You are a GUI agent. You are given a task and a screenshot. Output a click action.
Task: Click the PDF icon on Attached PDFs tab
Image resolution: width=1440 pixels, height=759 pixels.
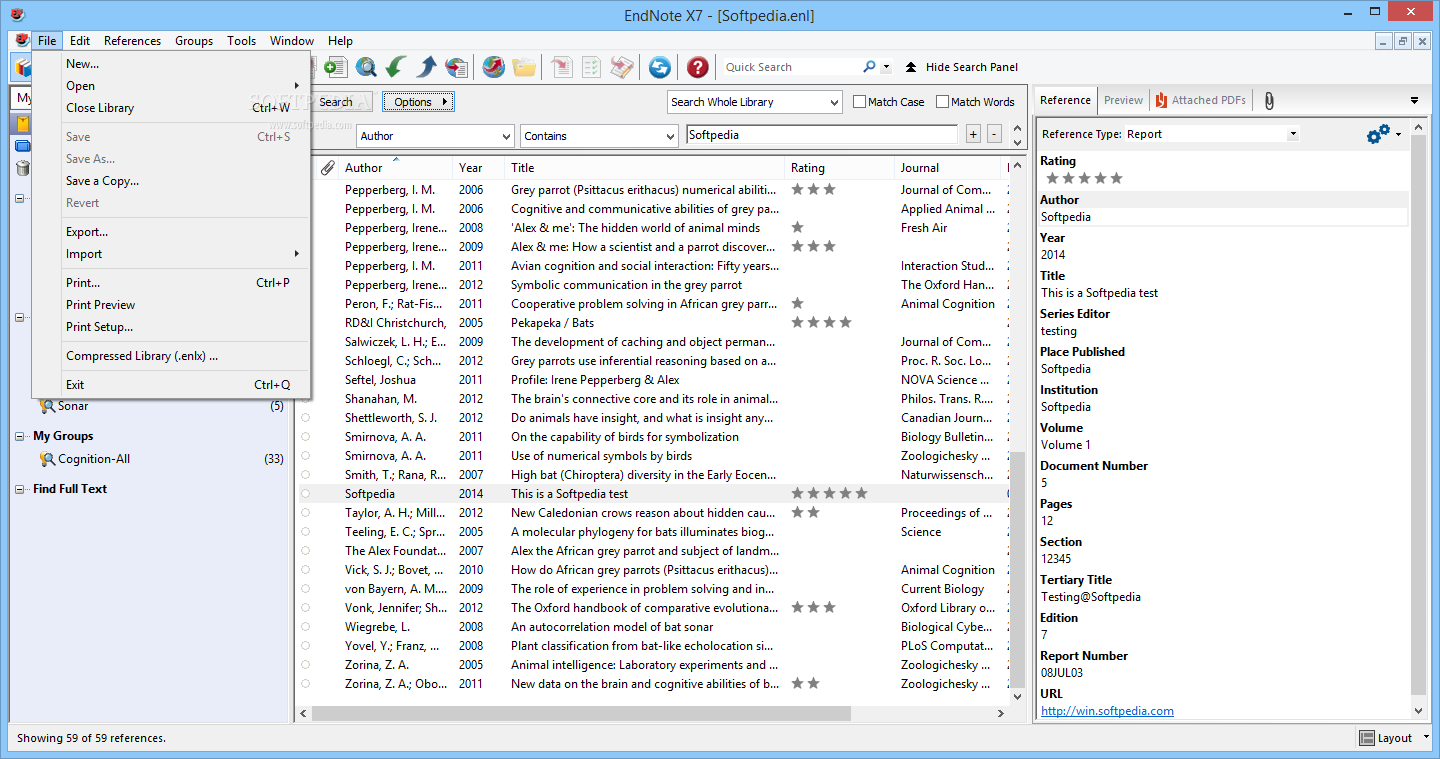1161,100
